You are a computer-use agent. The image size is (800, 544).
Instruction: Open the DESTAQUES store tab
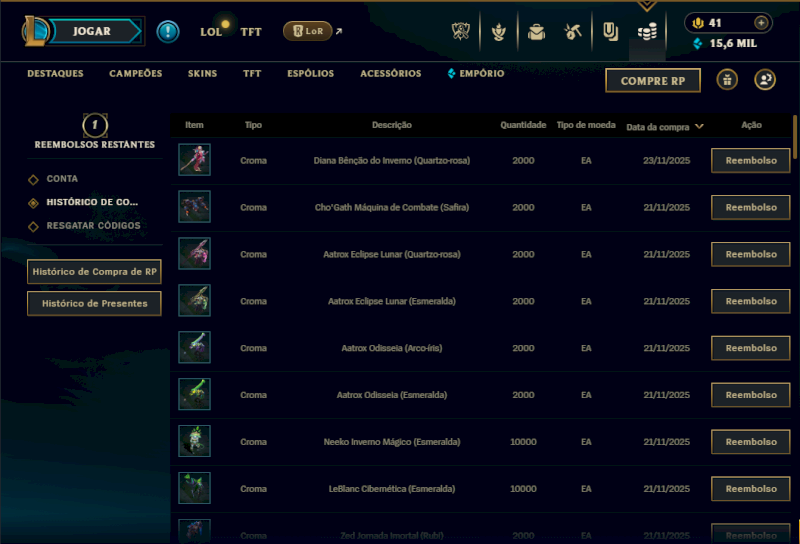click(x=55, y=73)
